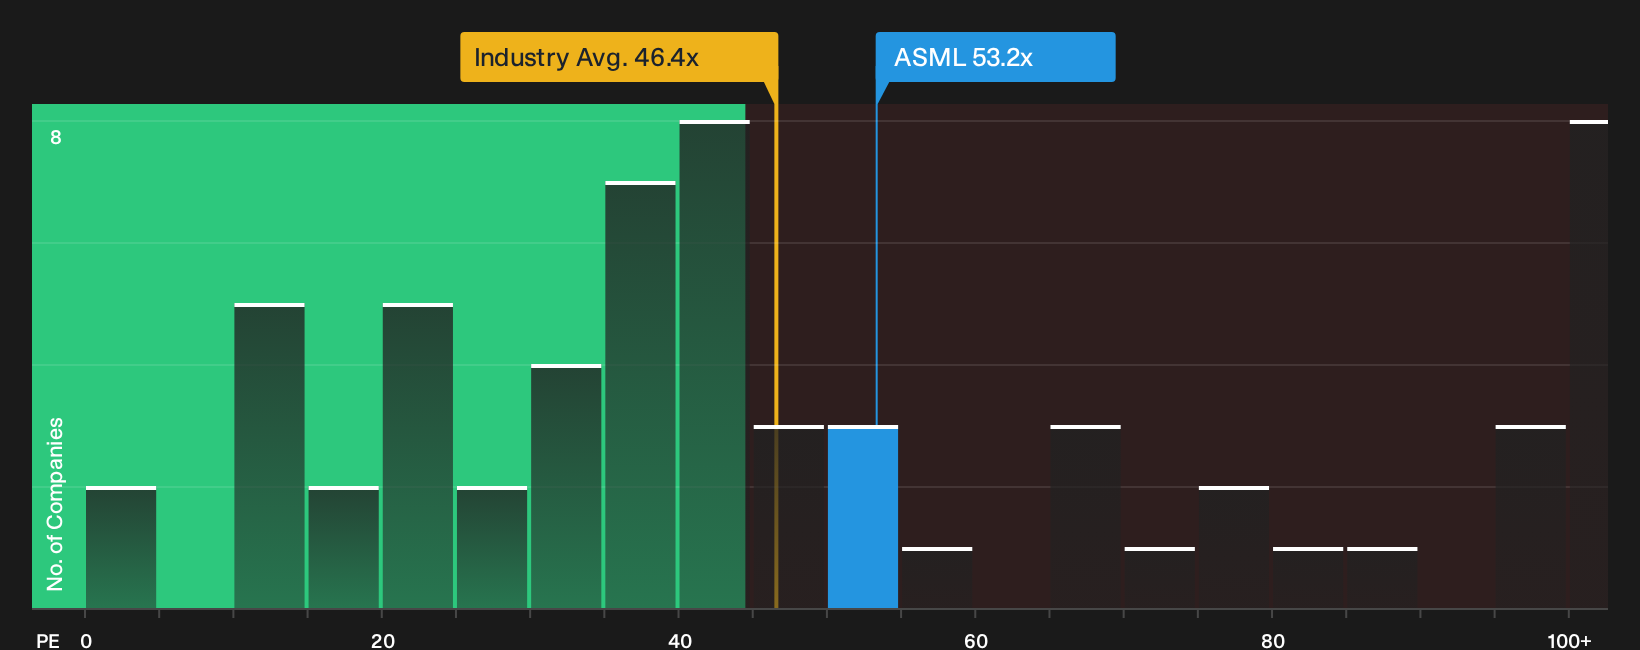Select the 100+ PE bar at the far right
The image size is (1640, 650).
(1589, 365)
